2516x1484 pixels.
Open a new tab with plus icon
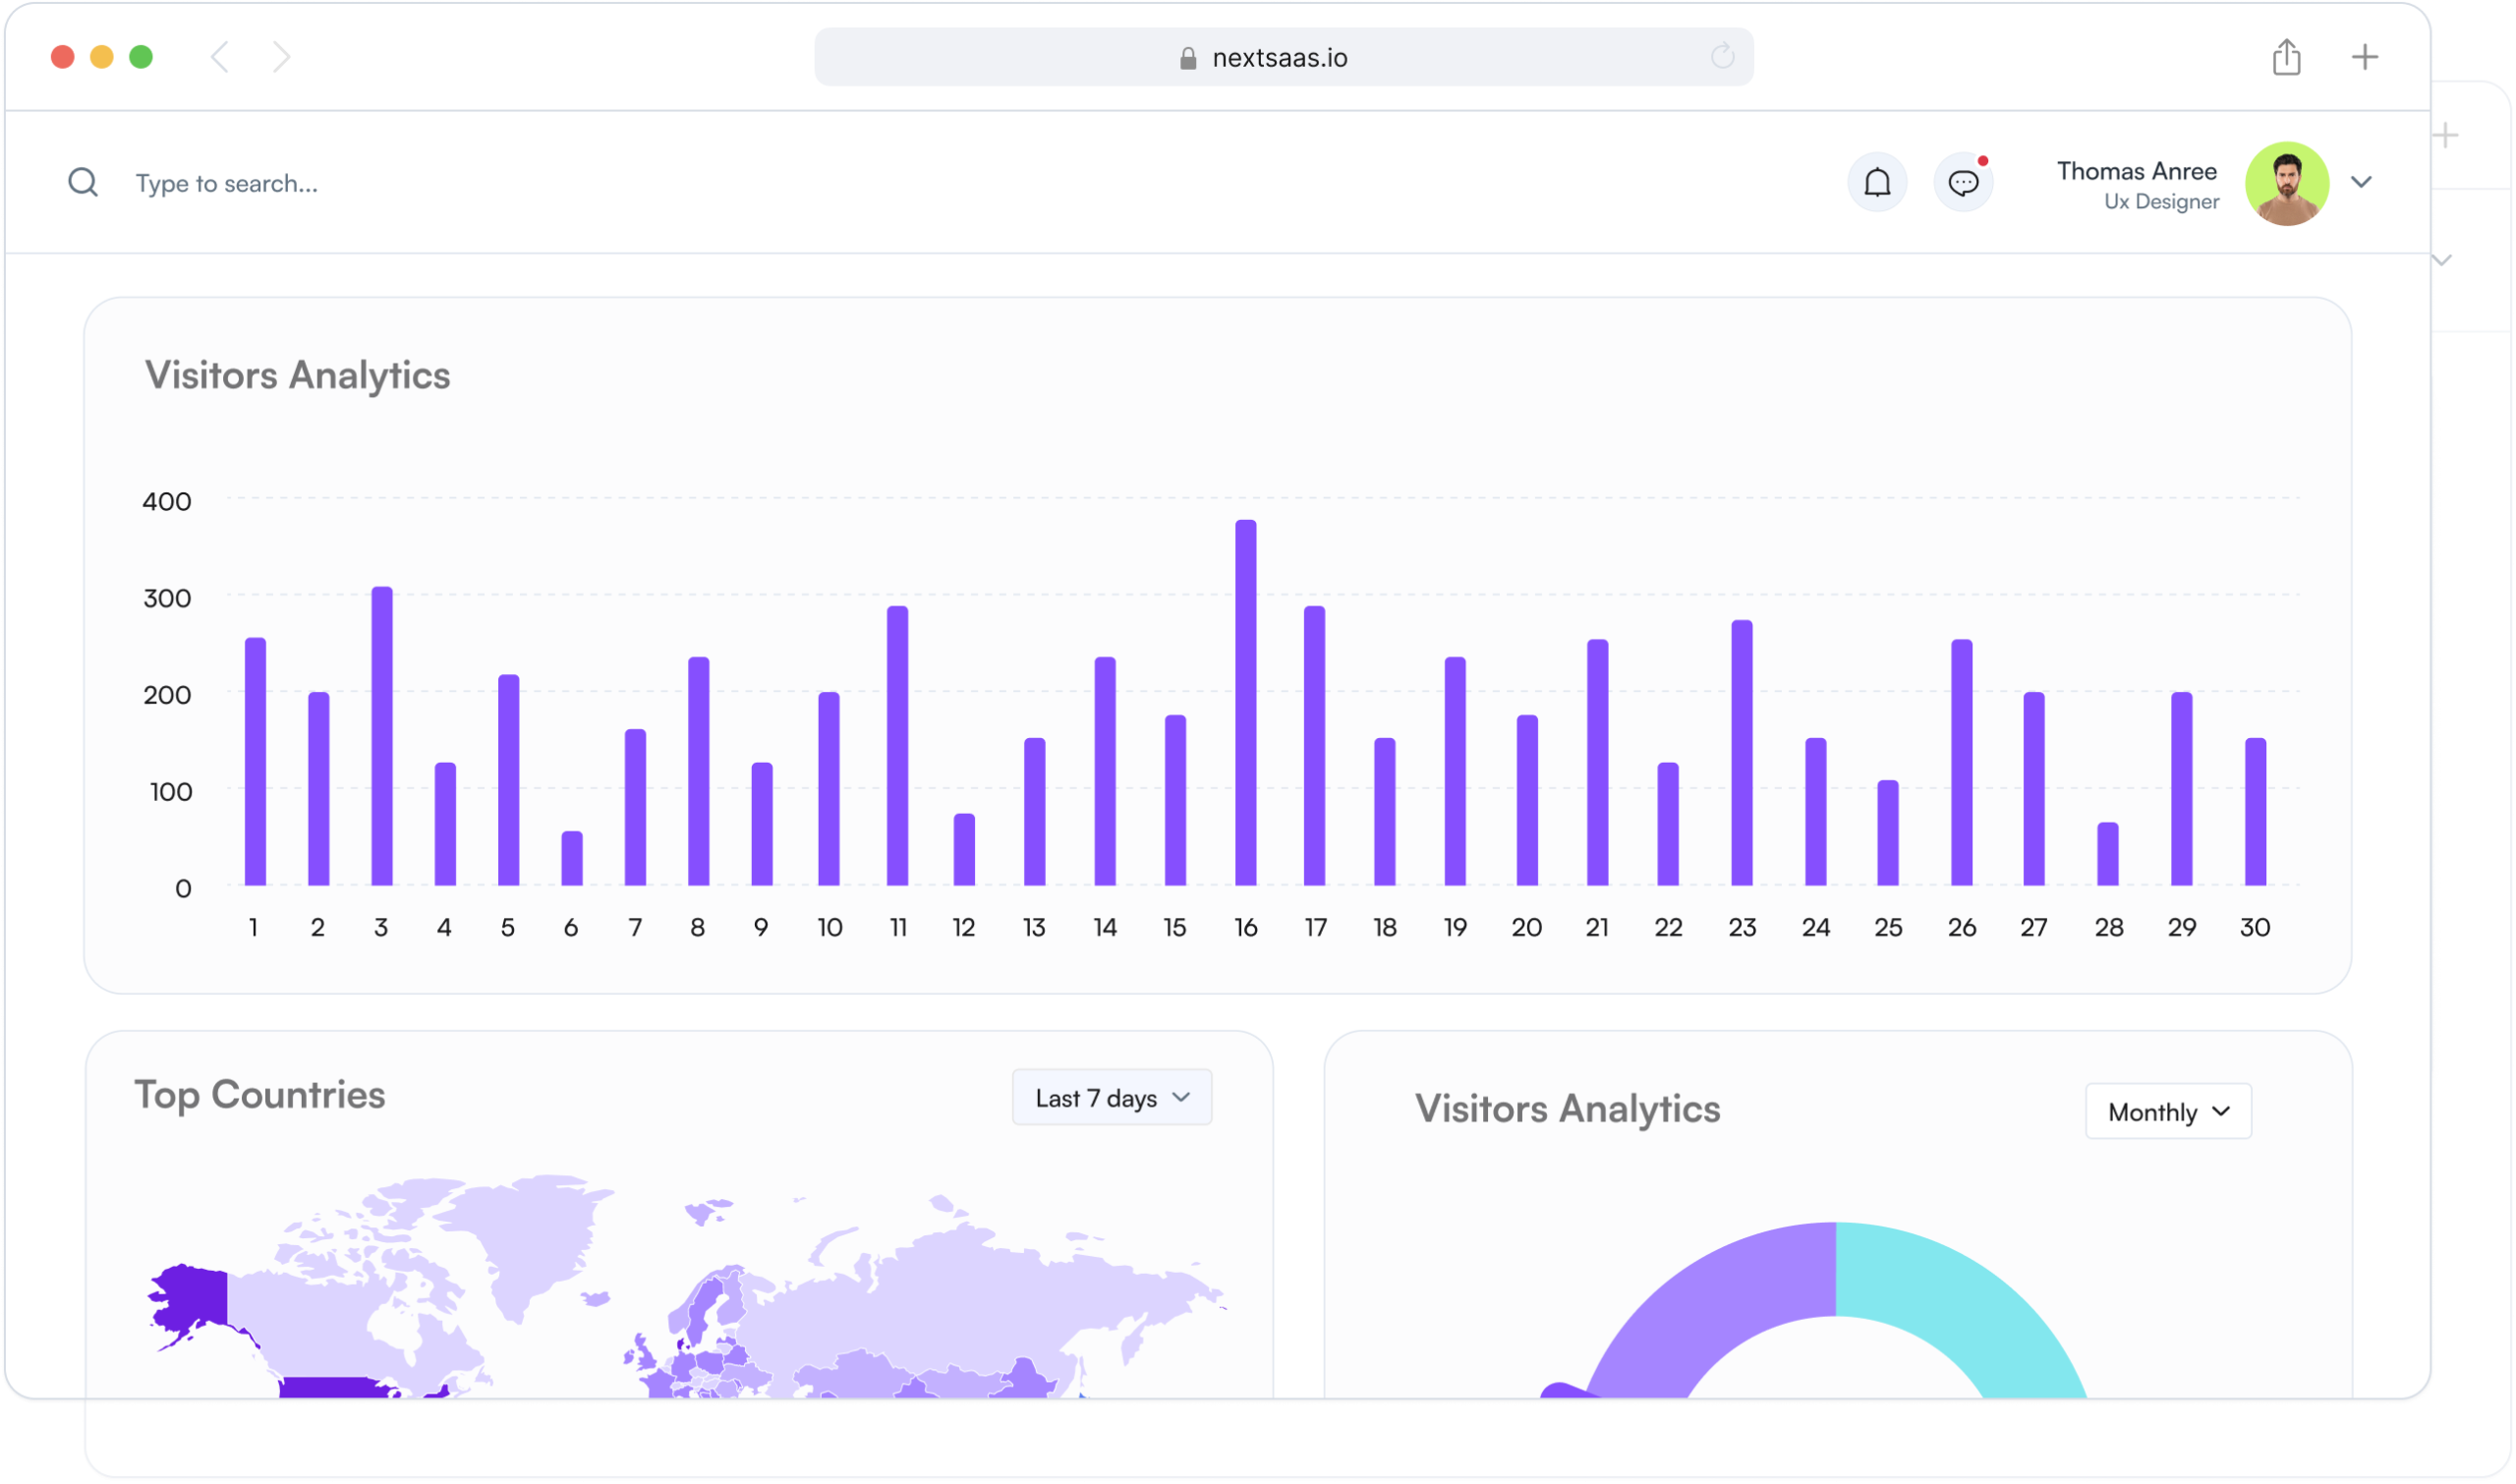tap(2364, 57)
